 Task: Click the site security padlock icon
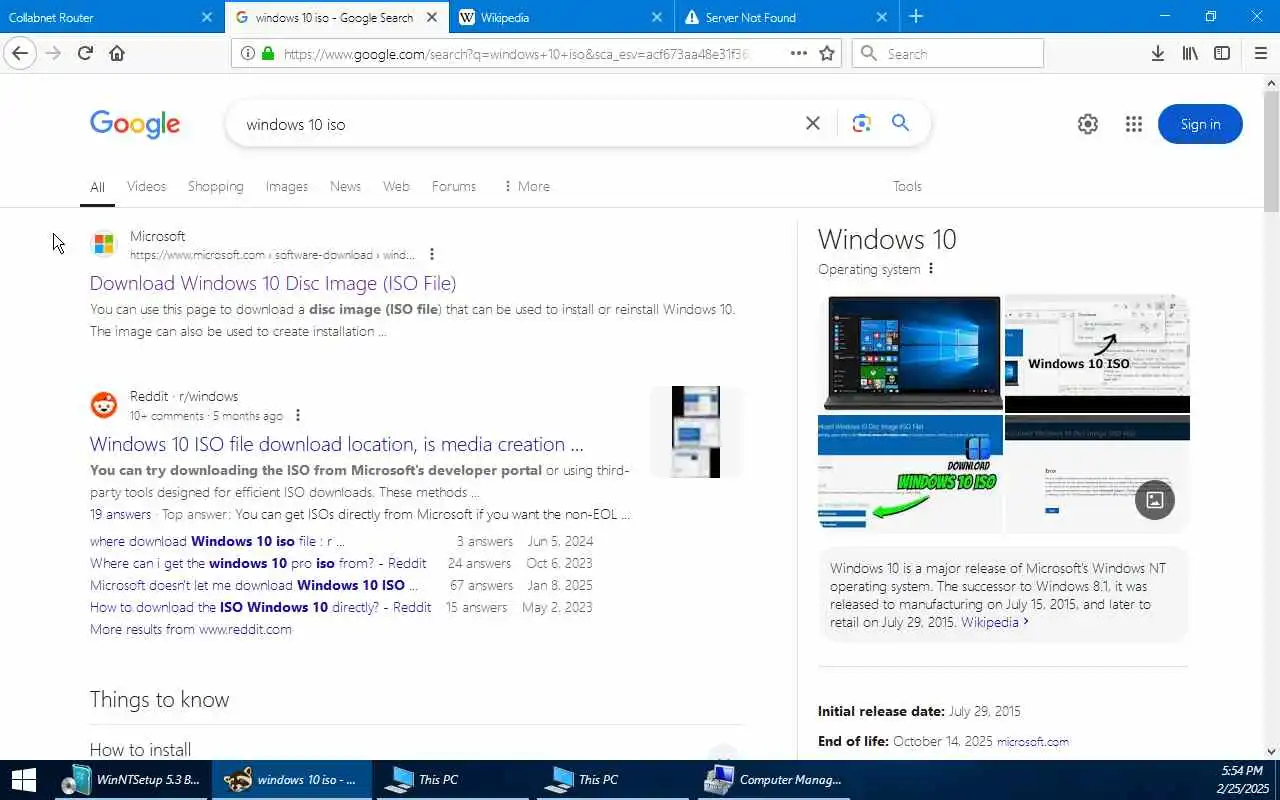tap(268, 53)
